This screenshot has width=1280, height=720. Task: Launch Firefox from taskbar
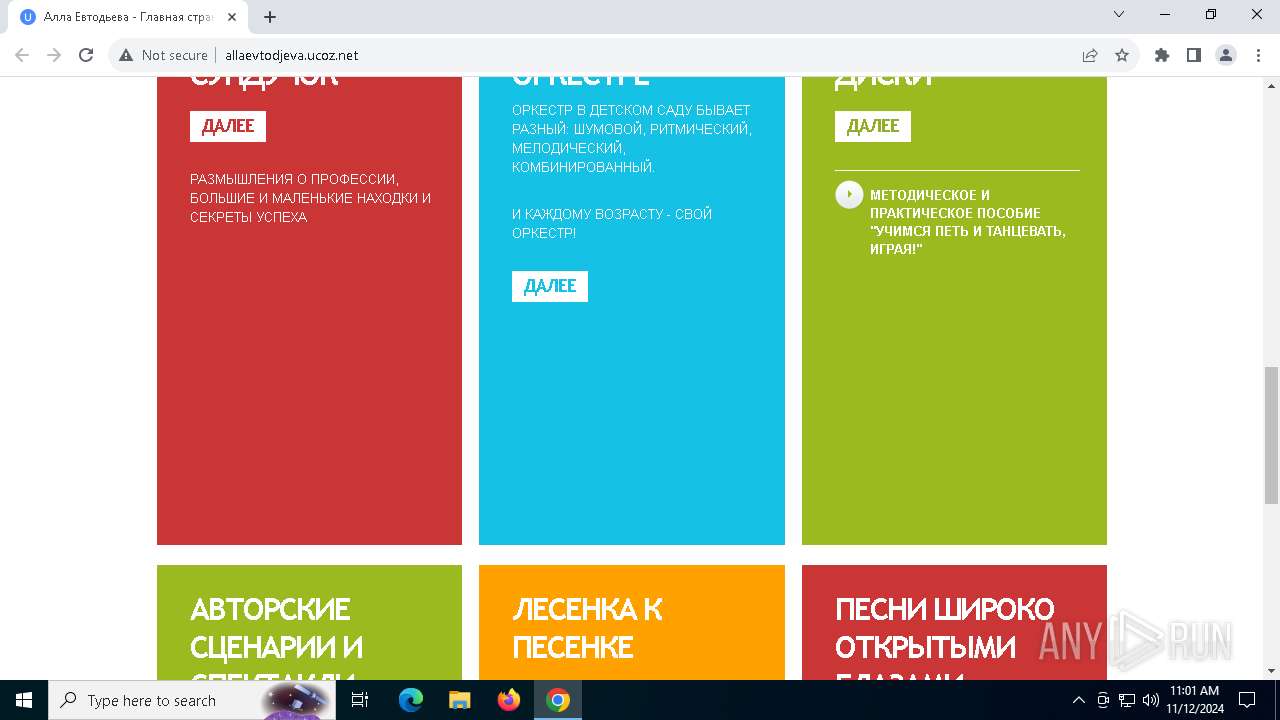(x=509, y=700)
